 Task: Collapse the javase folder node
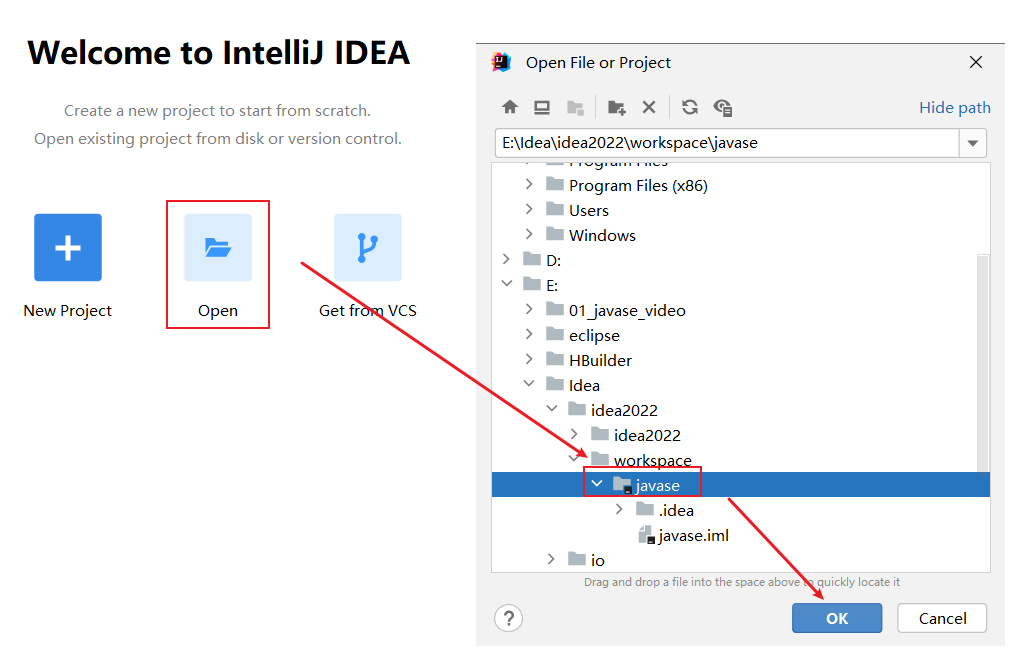click(597, 485)
